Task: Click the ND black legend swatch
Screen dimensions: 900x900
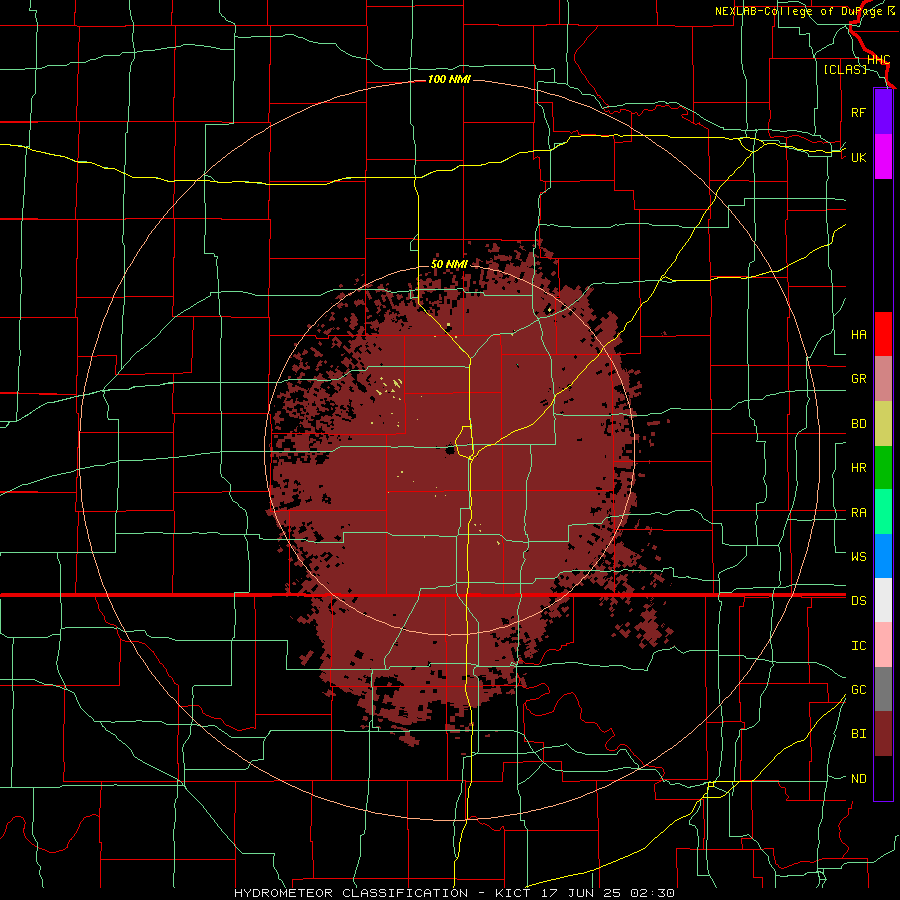Action: point(883,778)
